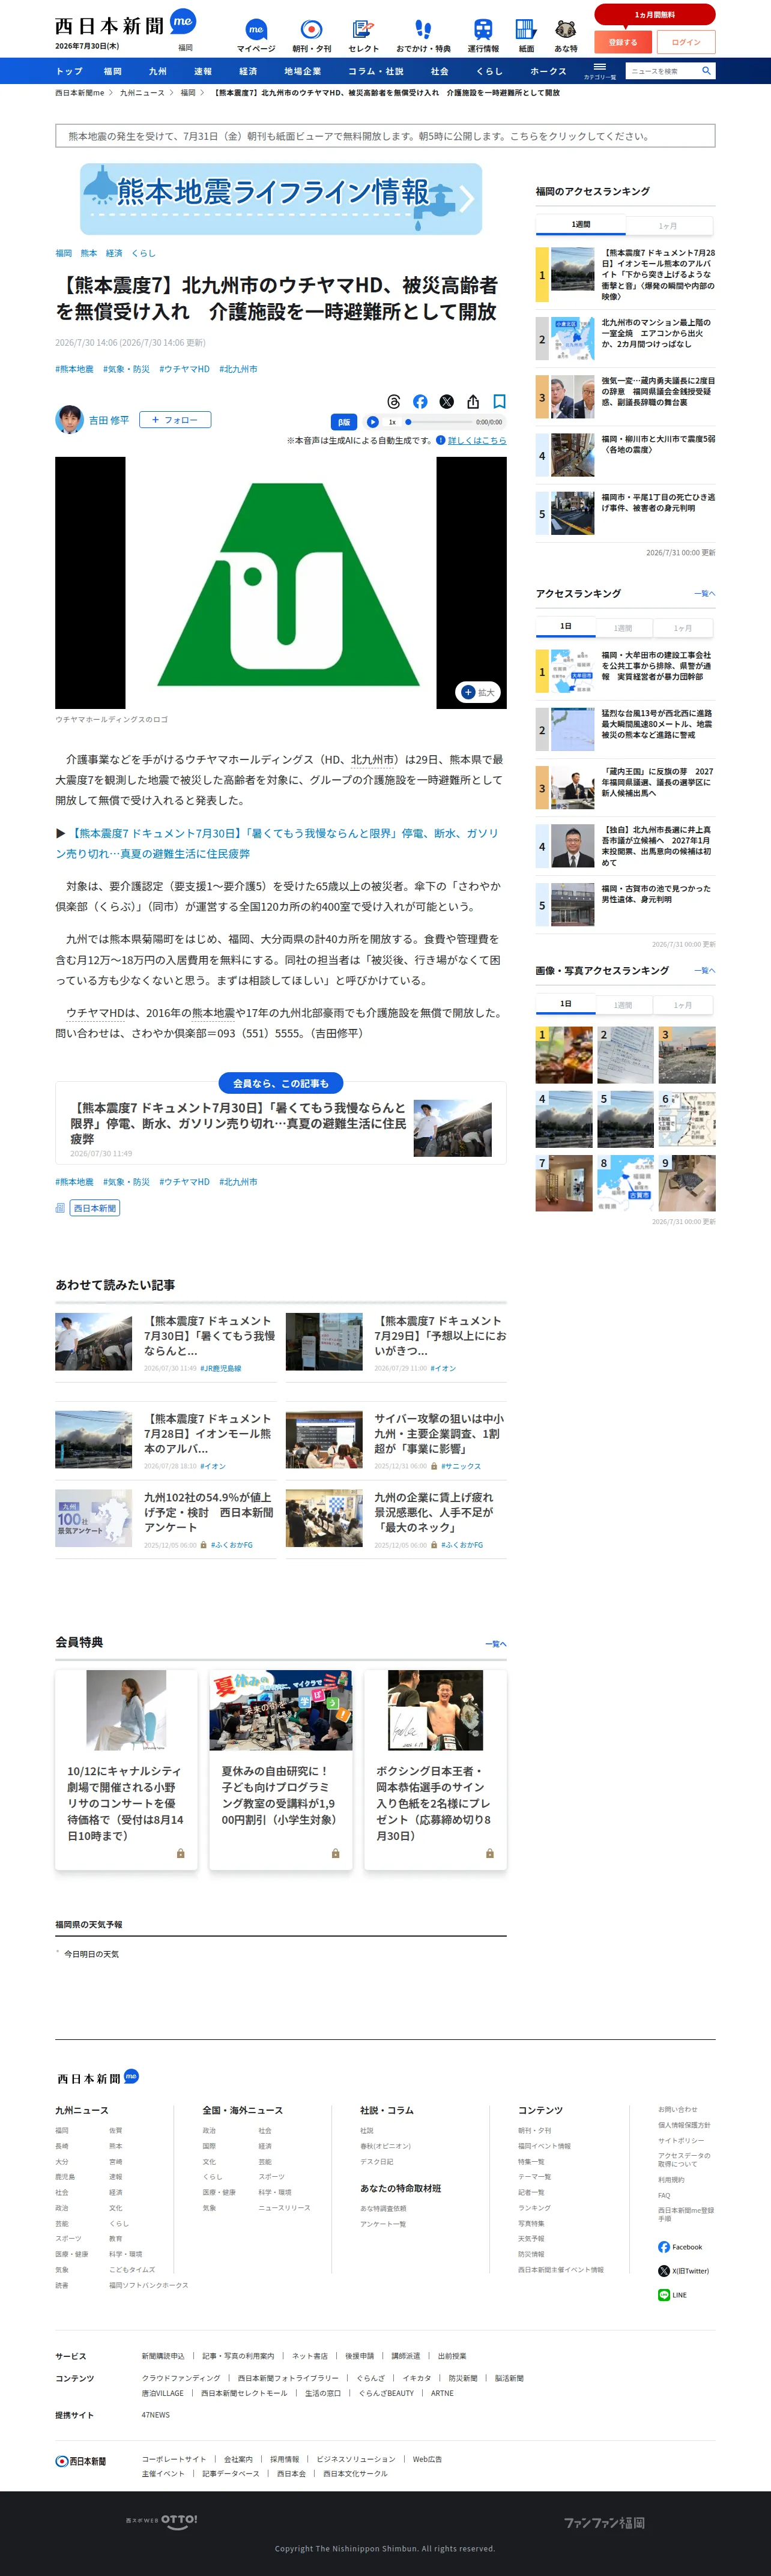This screenshot has height=2576, width=771.
Task: Open the 福岡 ranking No.2 マンション fire article
Action: pyautogui.click(x=626, y=339)
